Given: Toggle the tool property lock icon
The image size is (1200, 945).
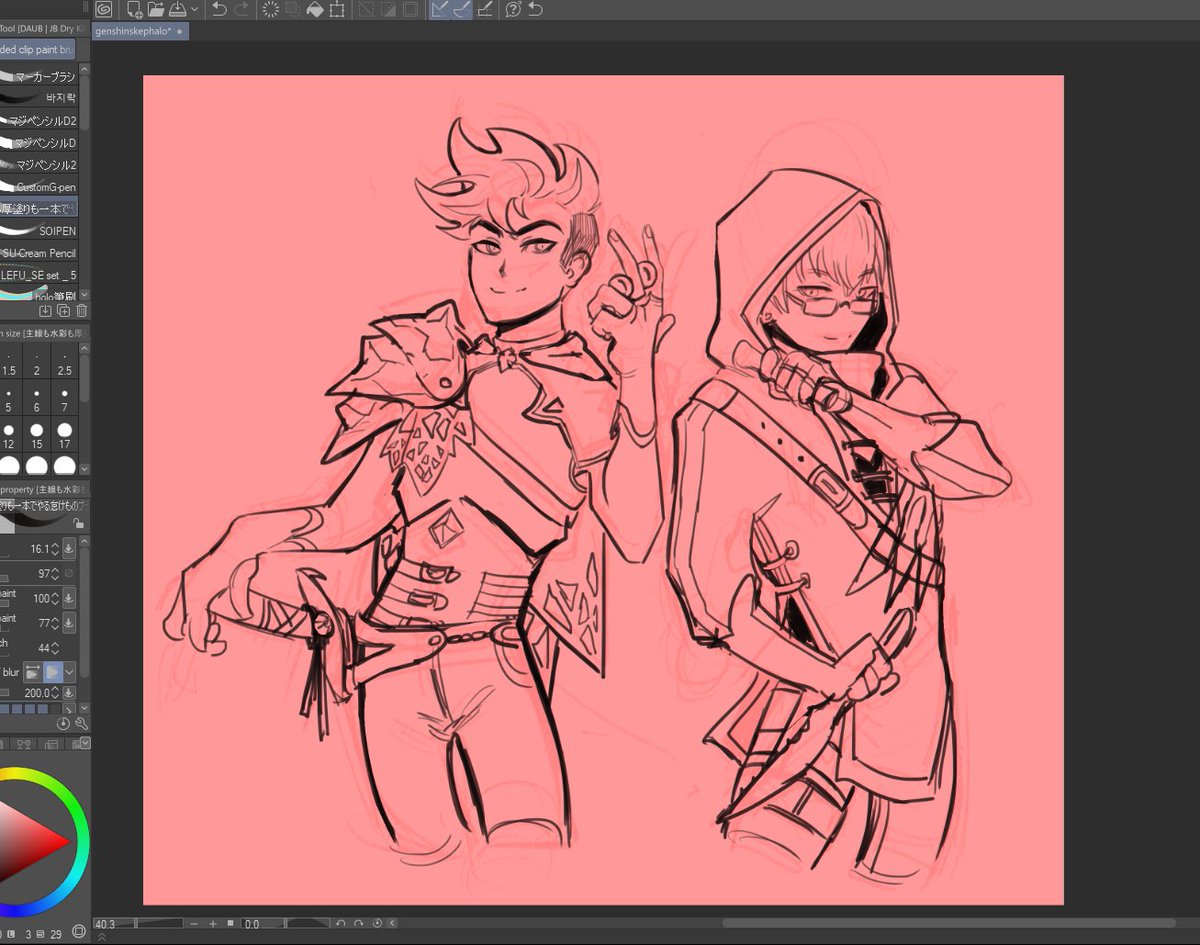Looking at the screenshot, I should tap(78, 523).
